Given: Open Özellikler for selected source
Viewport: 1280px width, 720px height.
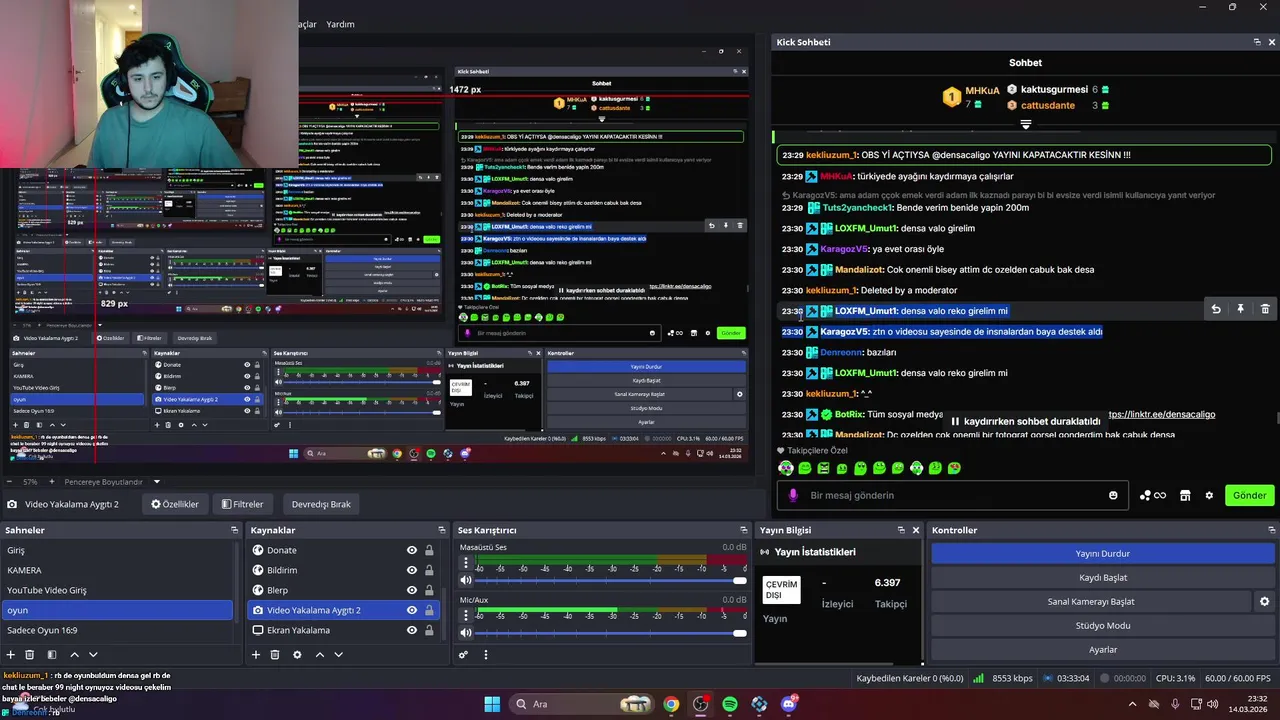Looking at the screenshot, I should click(x=175, y=504).
